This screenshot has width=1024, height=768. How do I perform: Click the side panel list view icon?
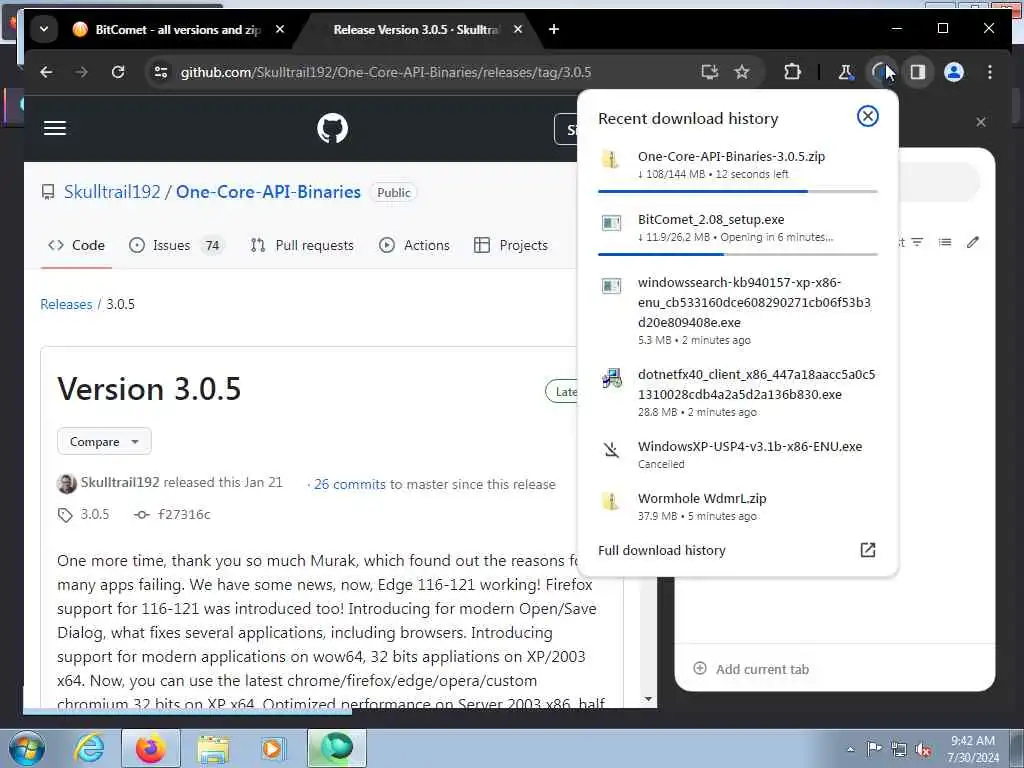[944, 242]
